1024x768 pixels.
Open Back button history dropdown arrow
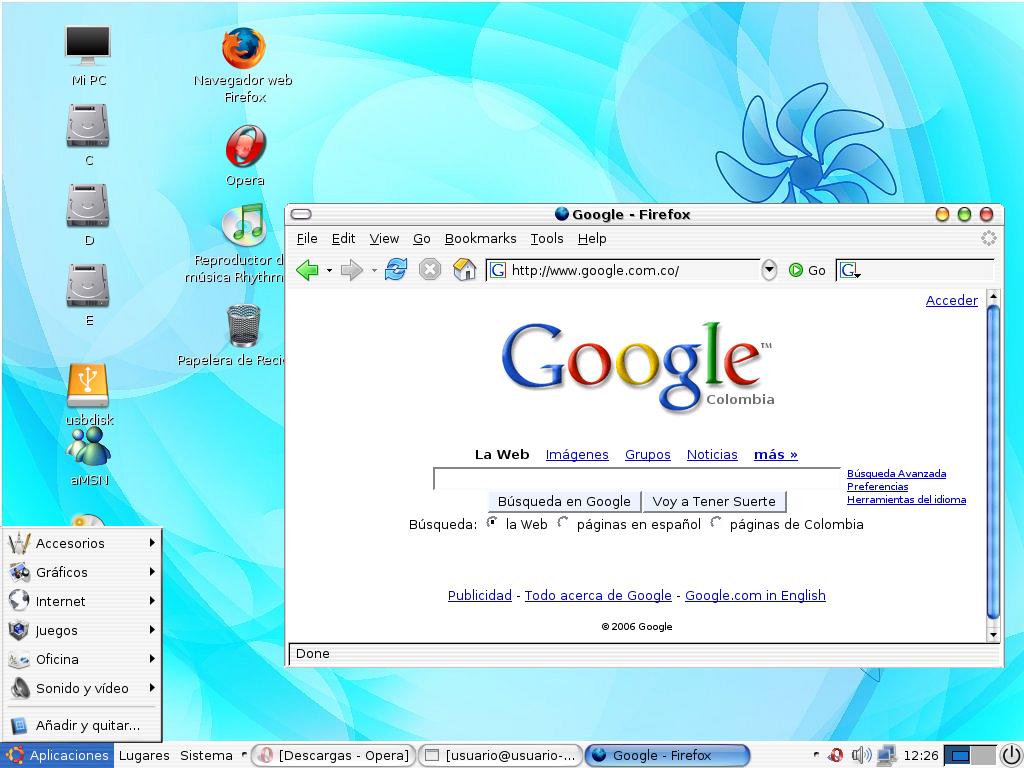click(x=329, y=270)
